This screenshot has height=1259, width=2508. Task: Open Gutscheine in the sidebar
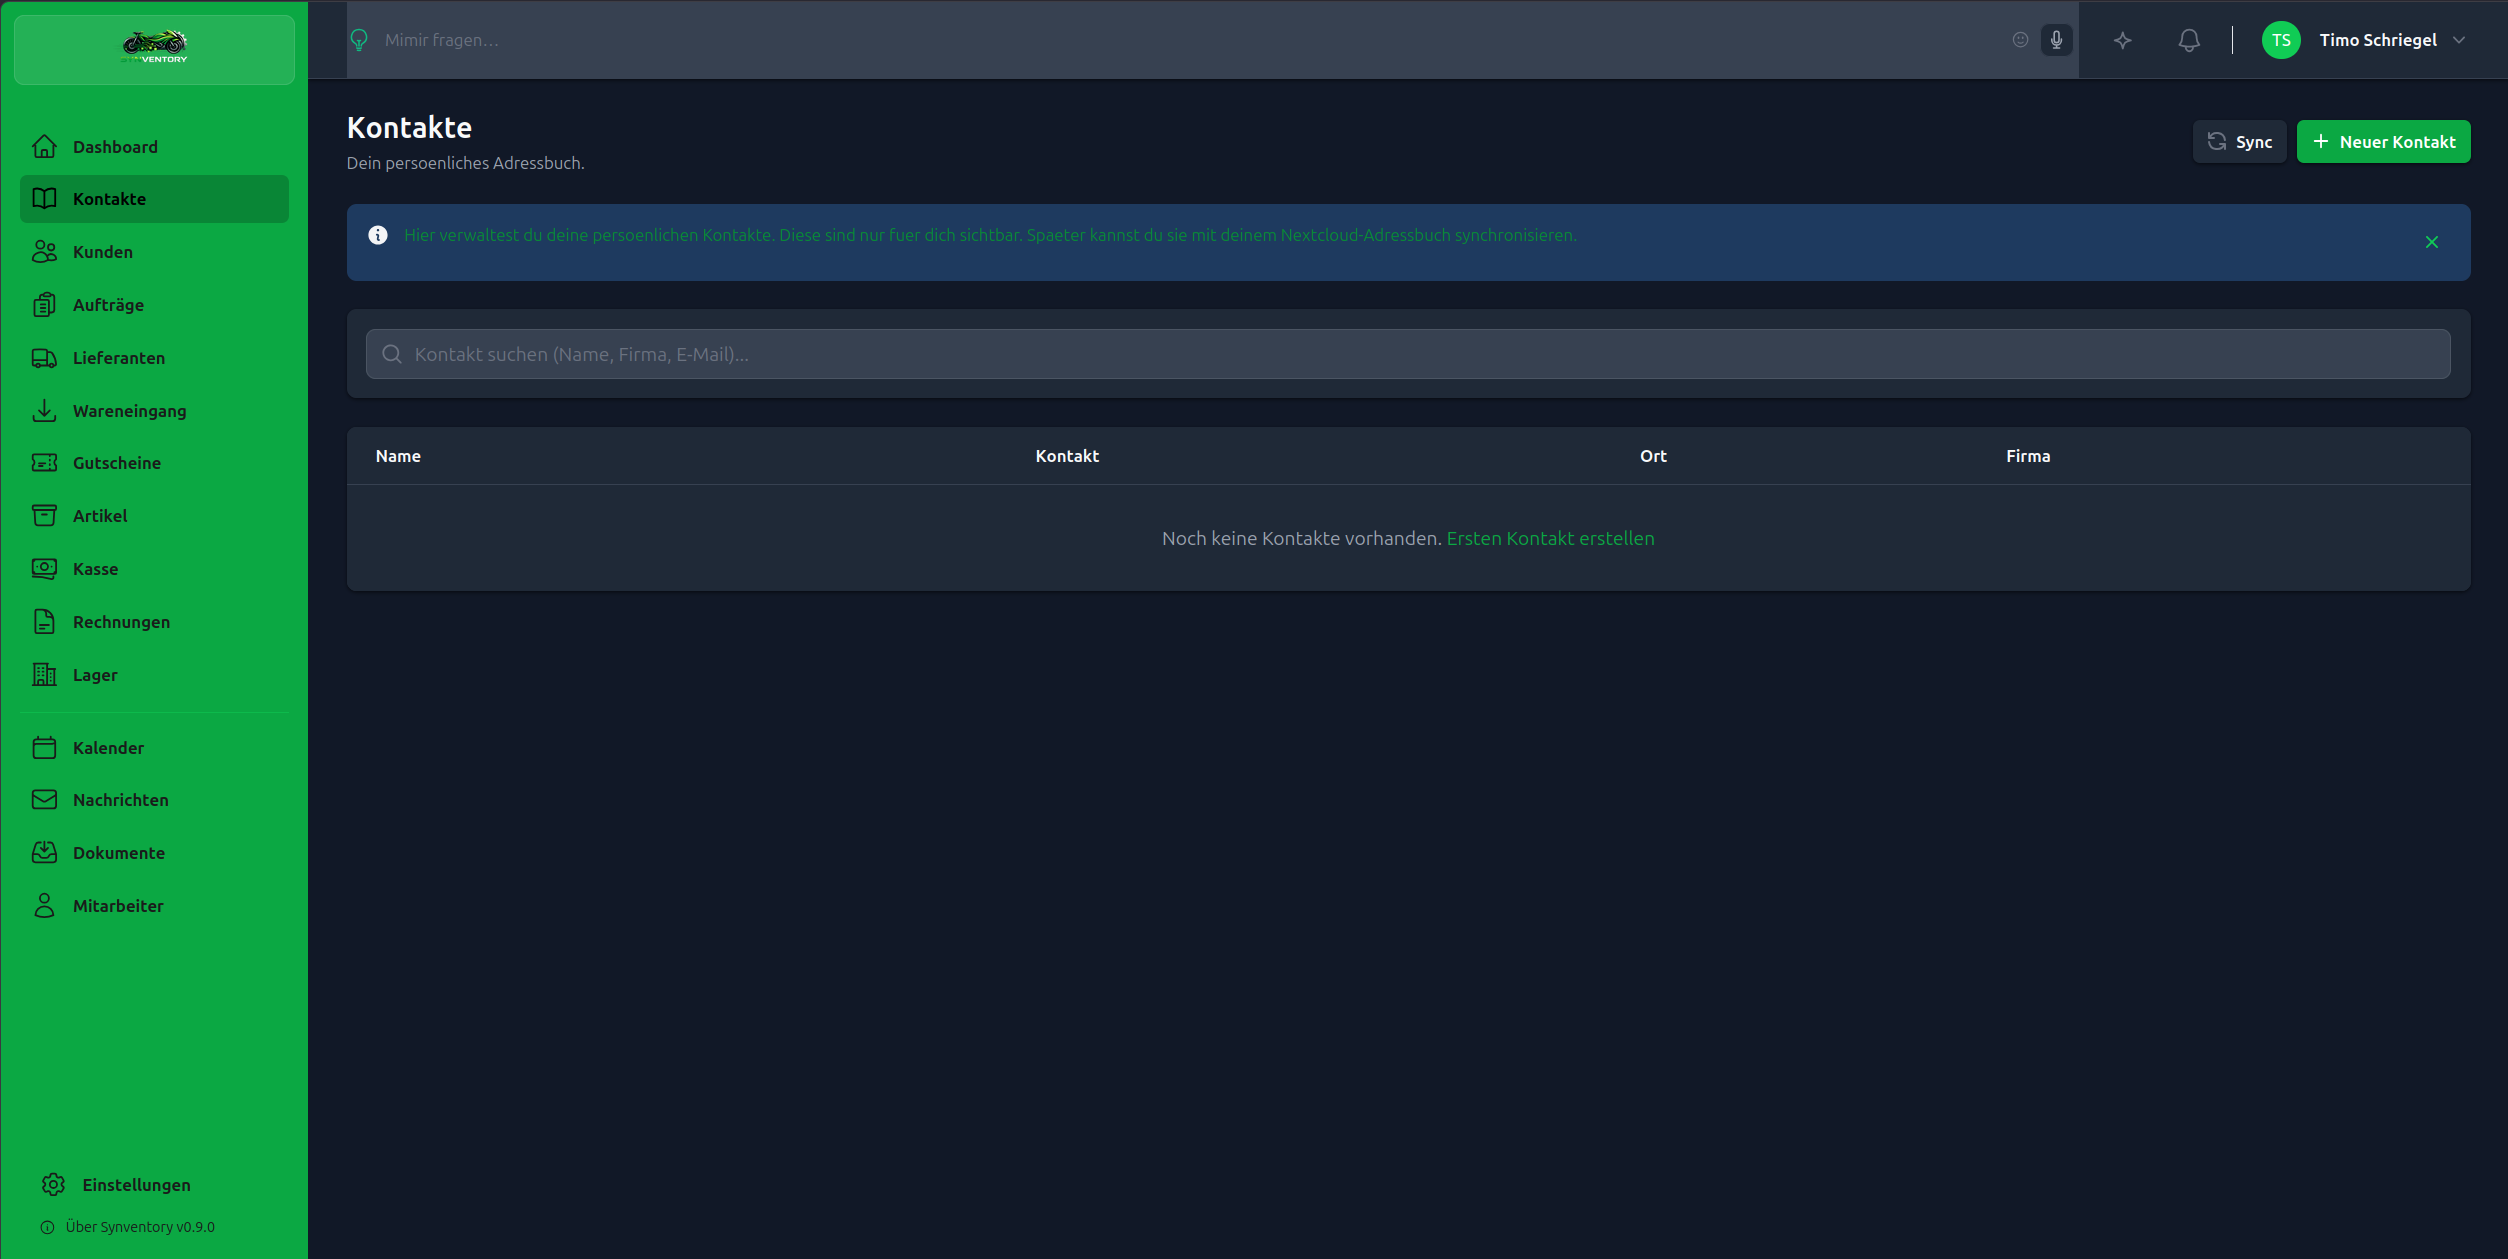pyautogui.click(x=116, y=463)
